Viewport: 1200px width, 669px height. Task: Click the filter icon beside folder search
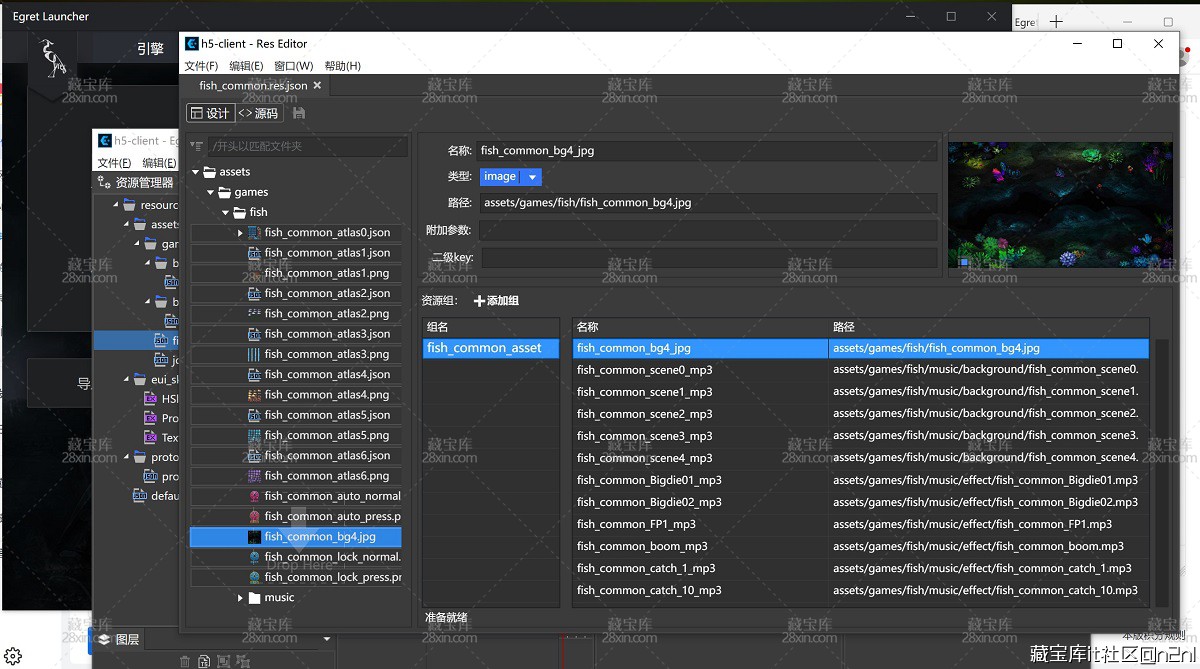click(x=197, y=147)
